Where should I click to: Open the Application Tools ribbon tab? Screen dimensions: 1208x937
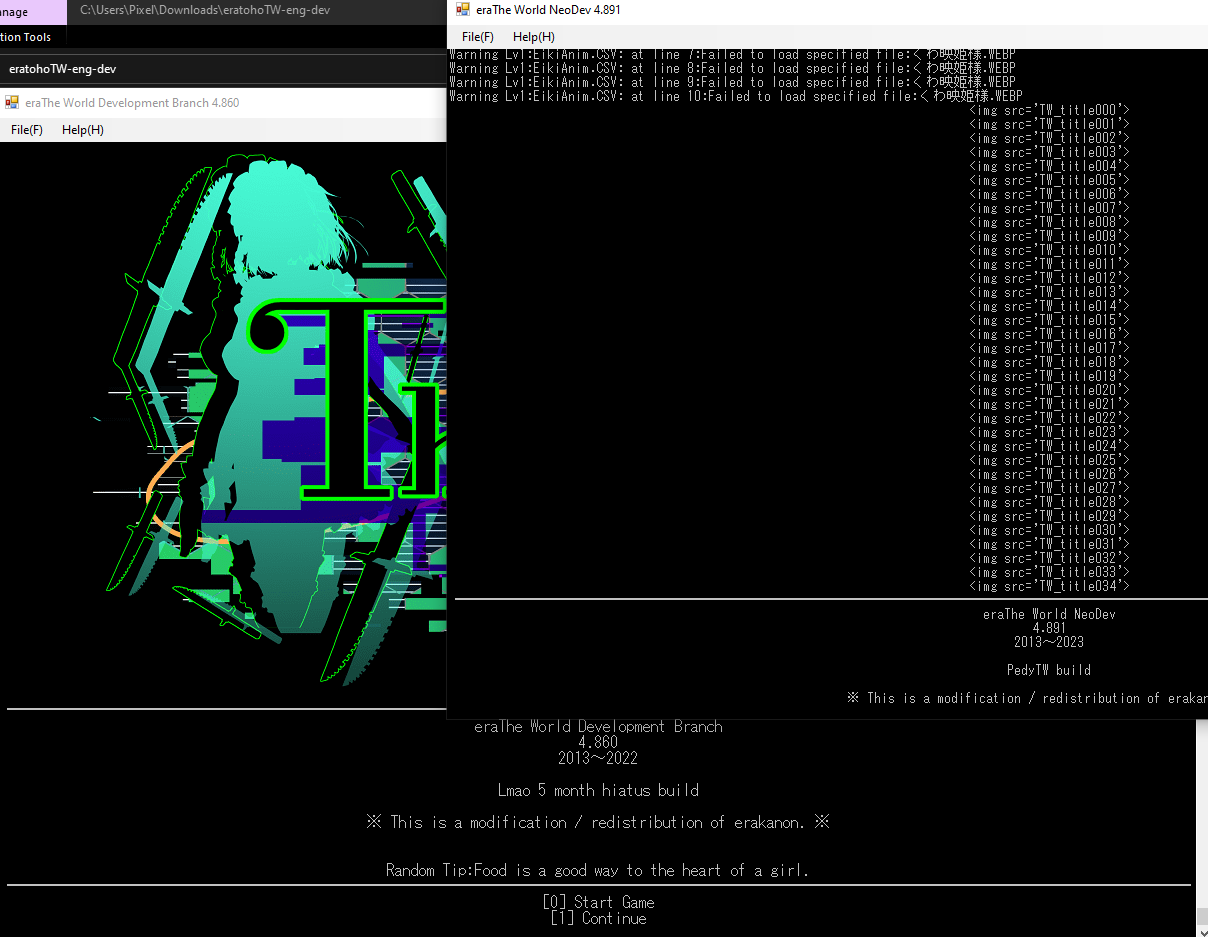coord(26,37)
